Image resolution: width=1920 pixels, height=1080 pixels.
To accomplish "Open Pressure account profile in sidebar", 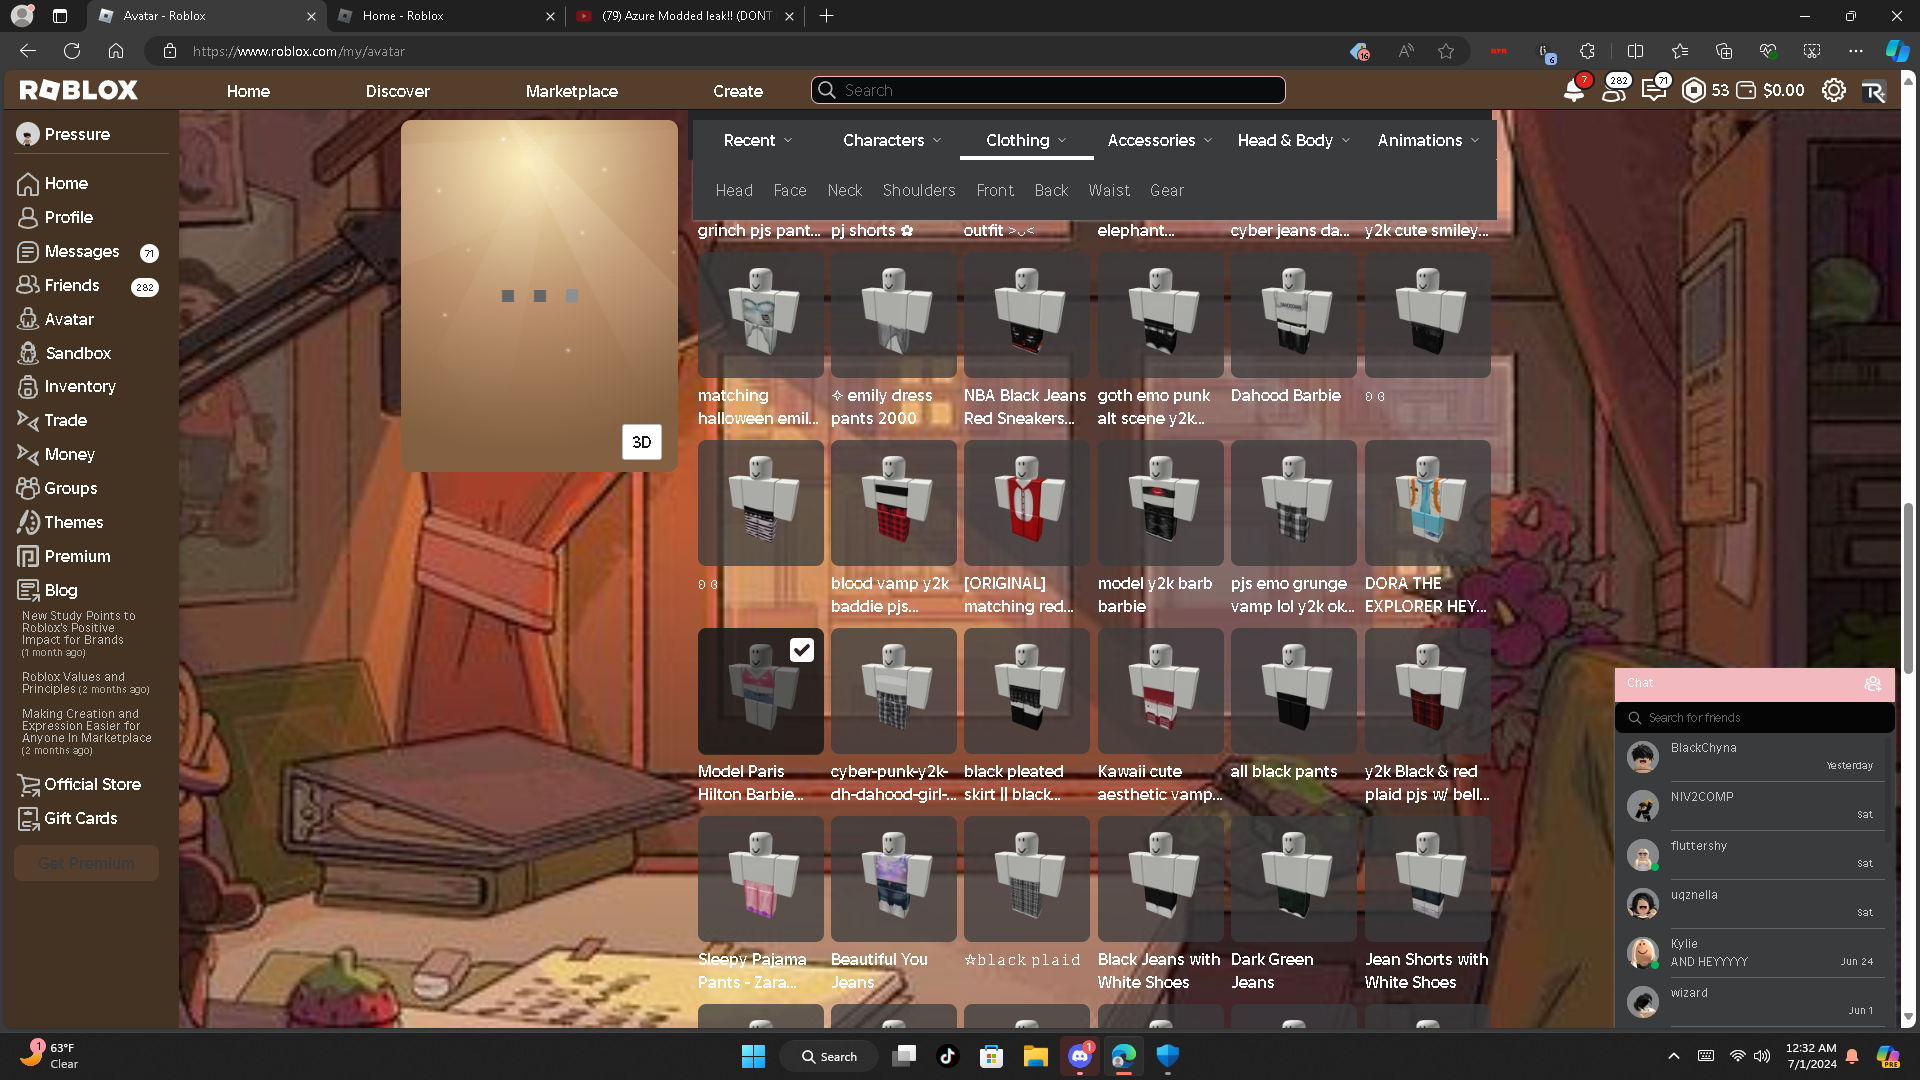I will [x=64, y=134].
